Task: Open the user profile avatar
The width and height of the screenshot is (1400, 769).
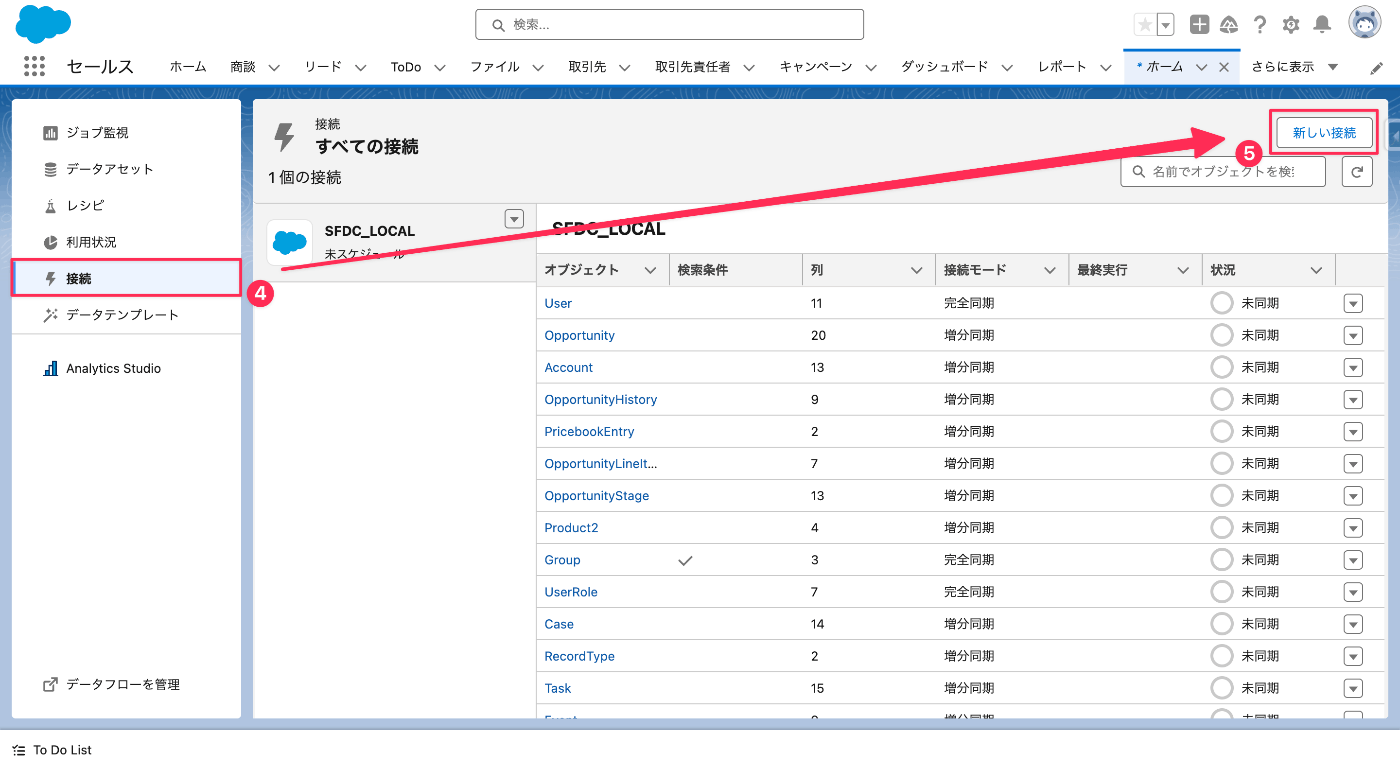Action: 1365,24
